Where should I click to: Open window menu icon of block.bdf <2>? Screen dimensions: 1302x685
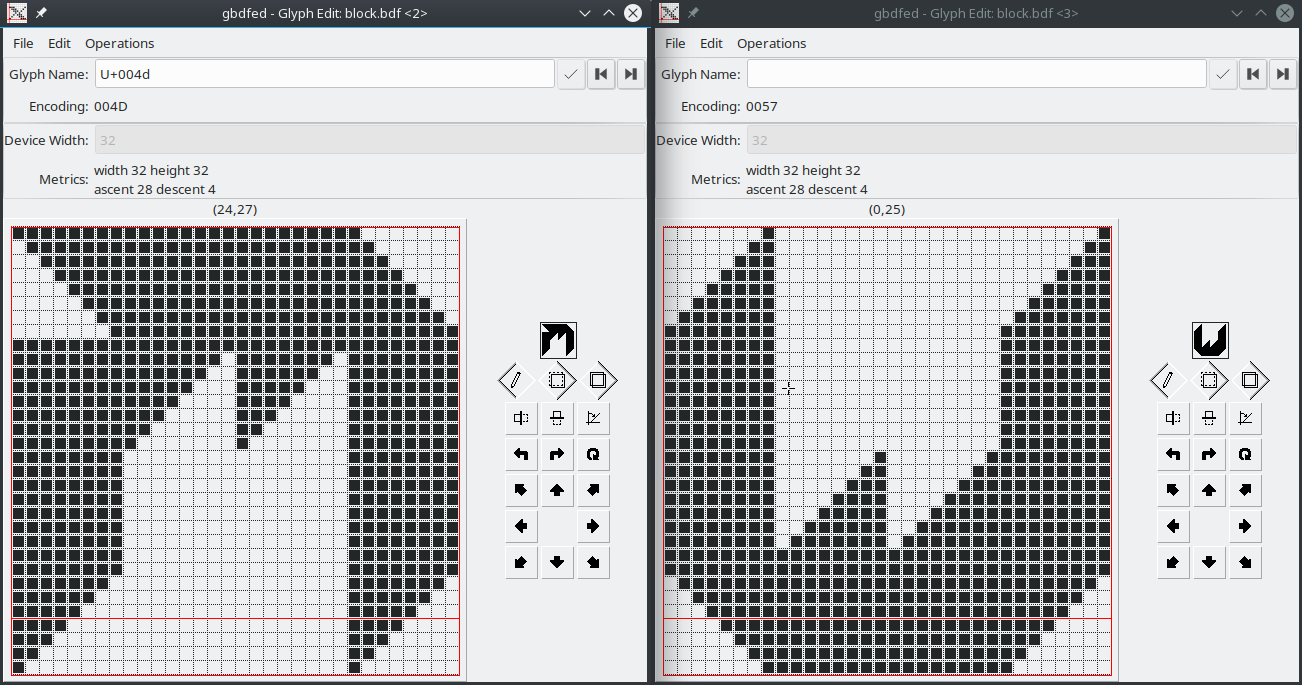[x=16, y=13]
